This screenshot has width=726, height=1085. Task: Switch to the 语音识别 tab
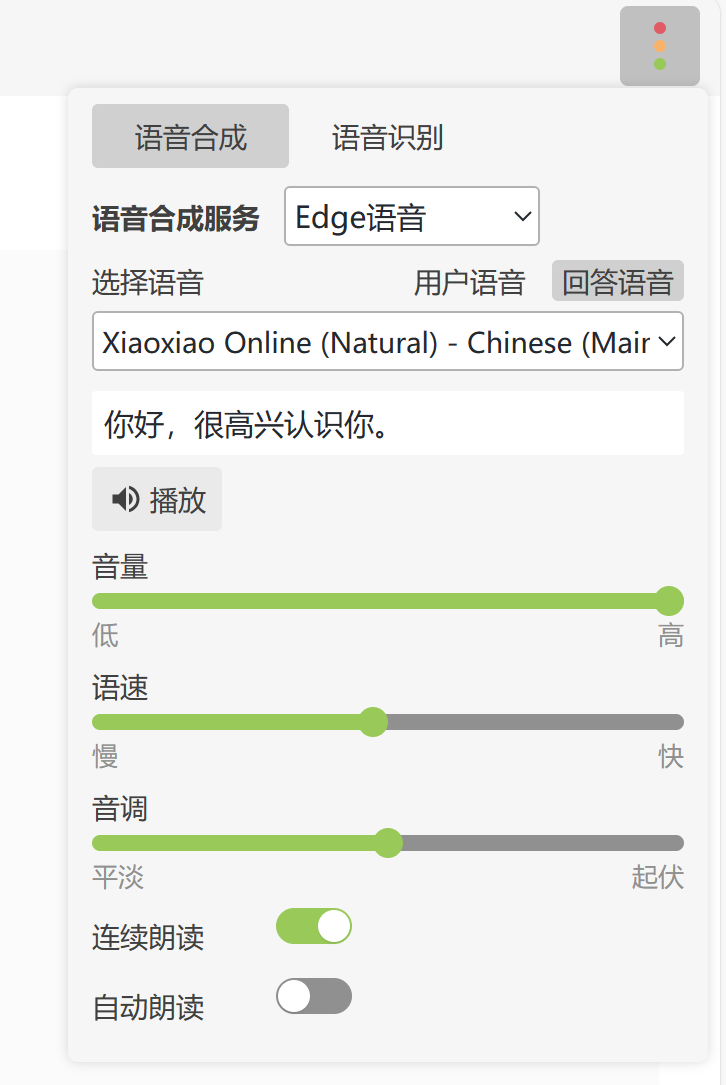(387, 137)
